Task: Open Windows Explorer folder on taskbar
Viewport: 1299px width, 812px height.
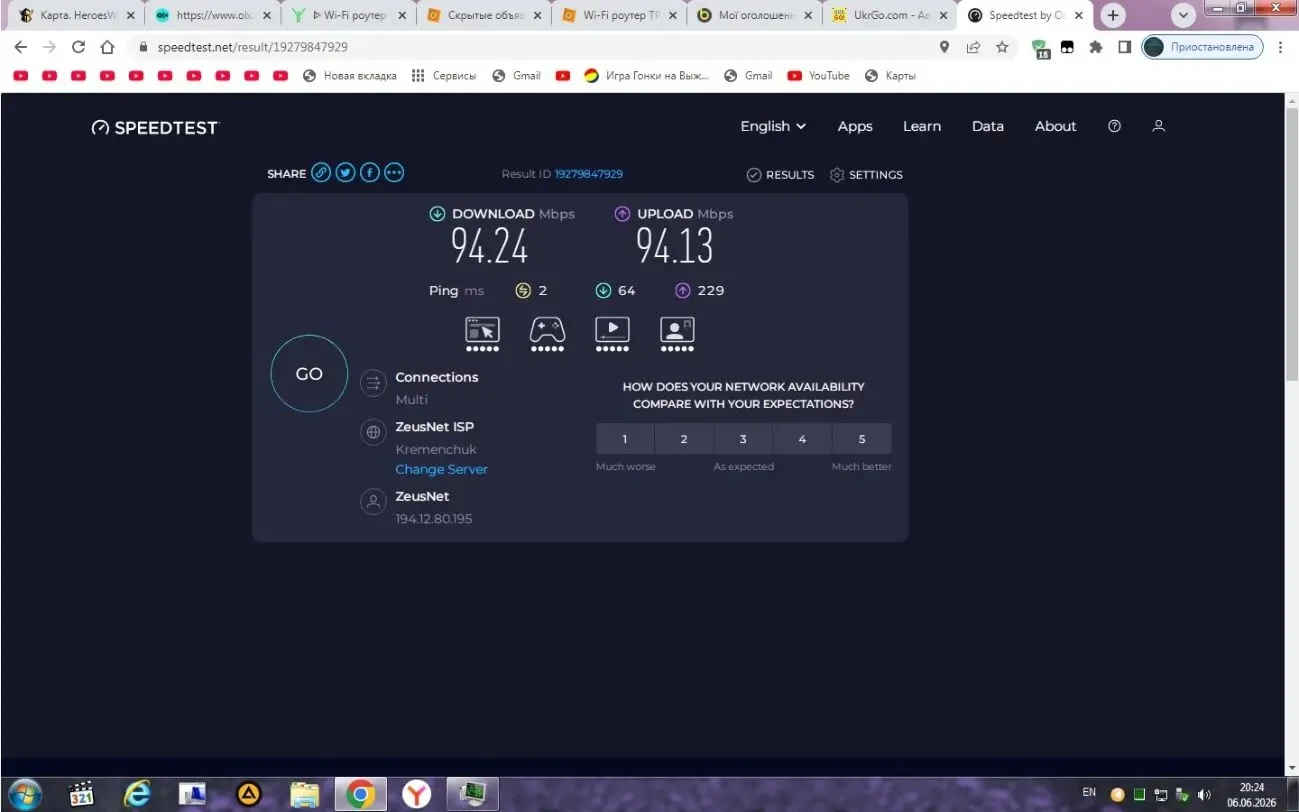Action: (304, 794)
